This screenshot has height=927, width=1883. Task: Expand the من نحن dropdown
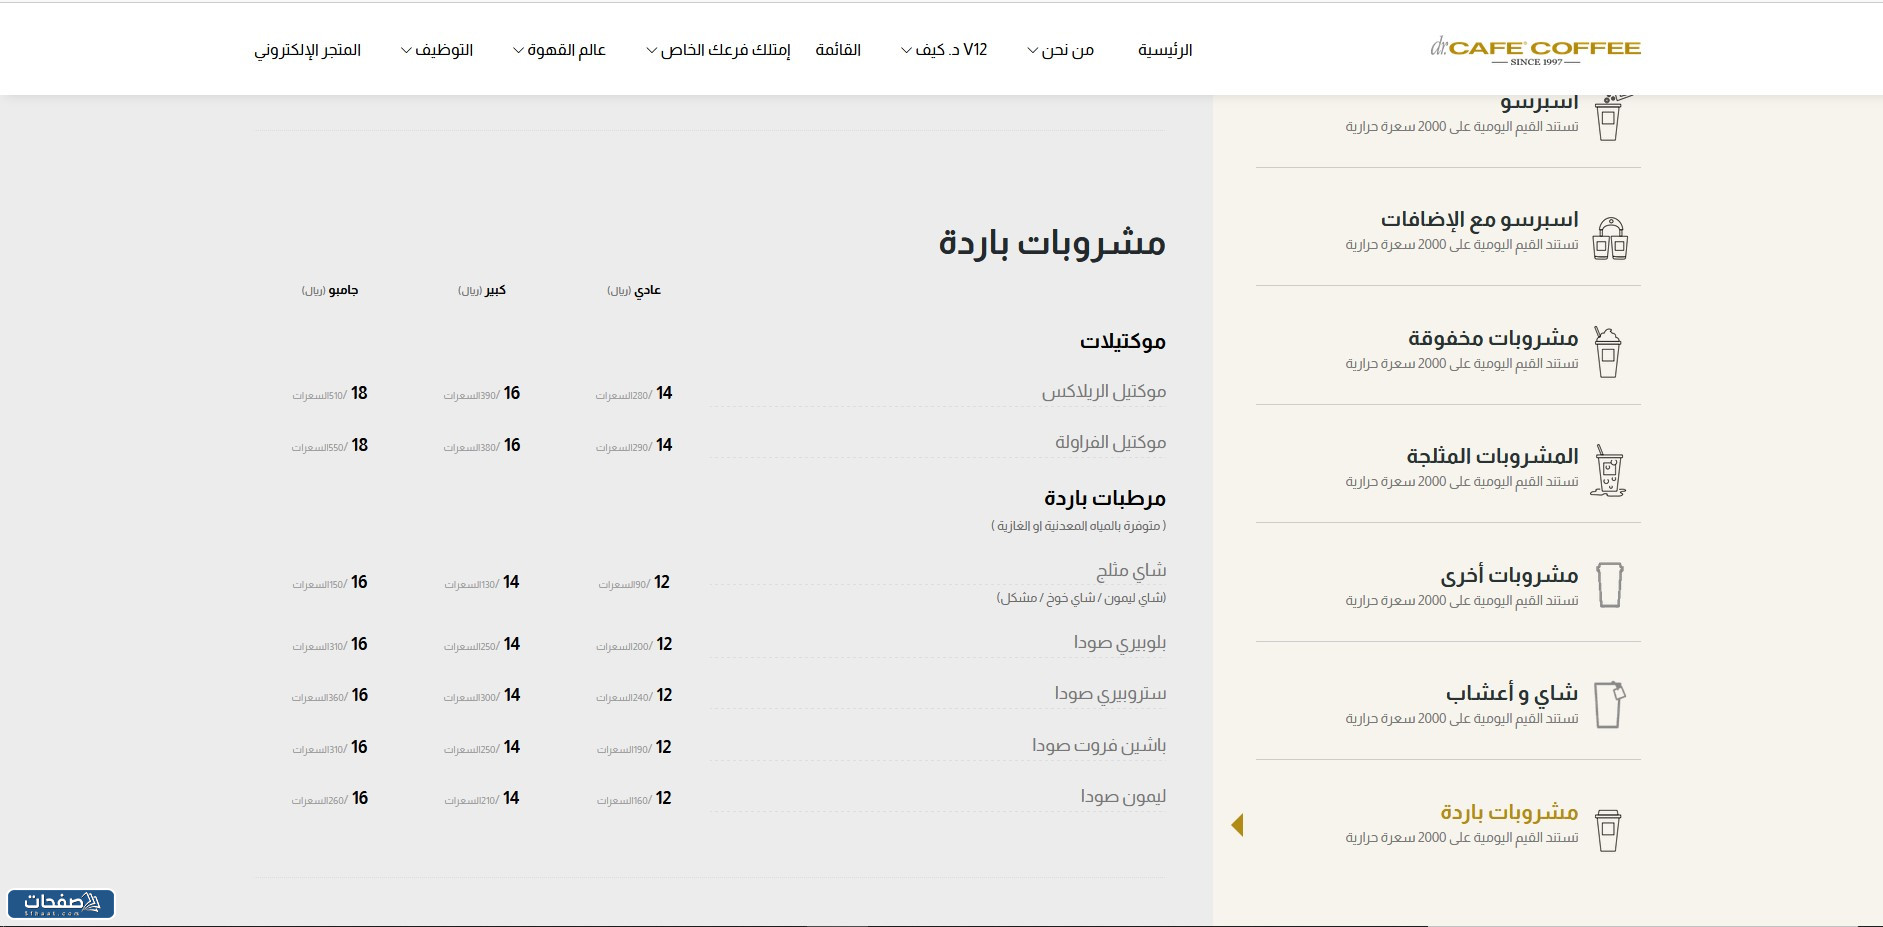1062,48
